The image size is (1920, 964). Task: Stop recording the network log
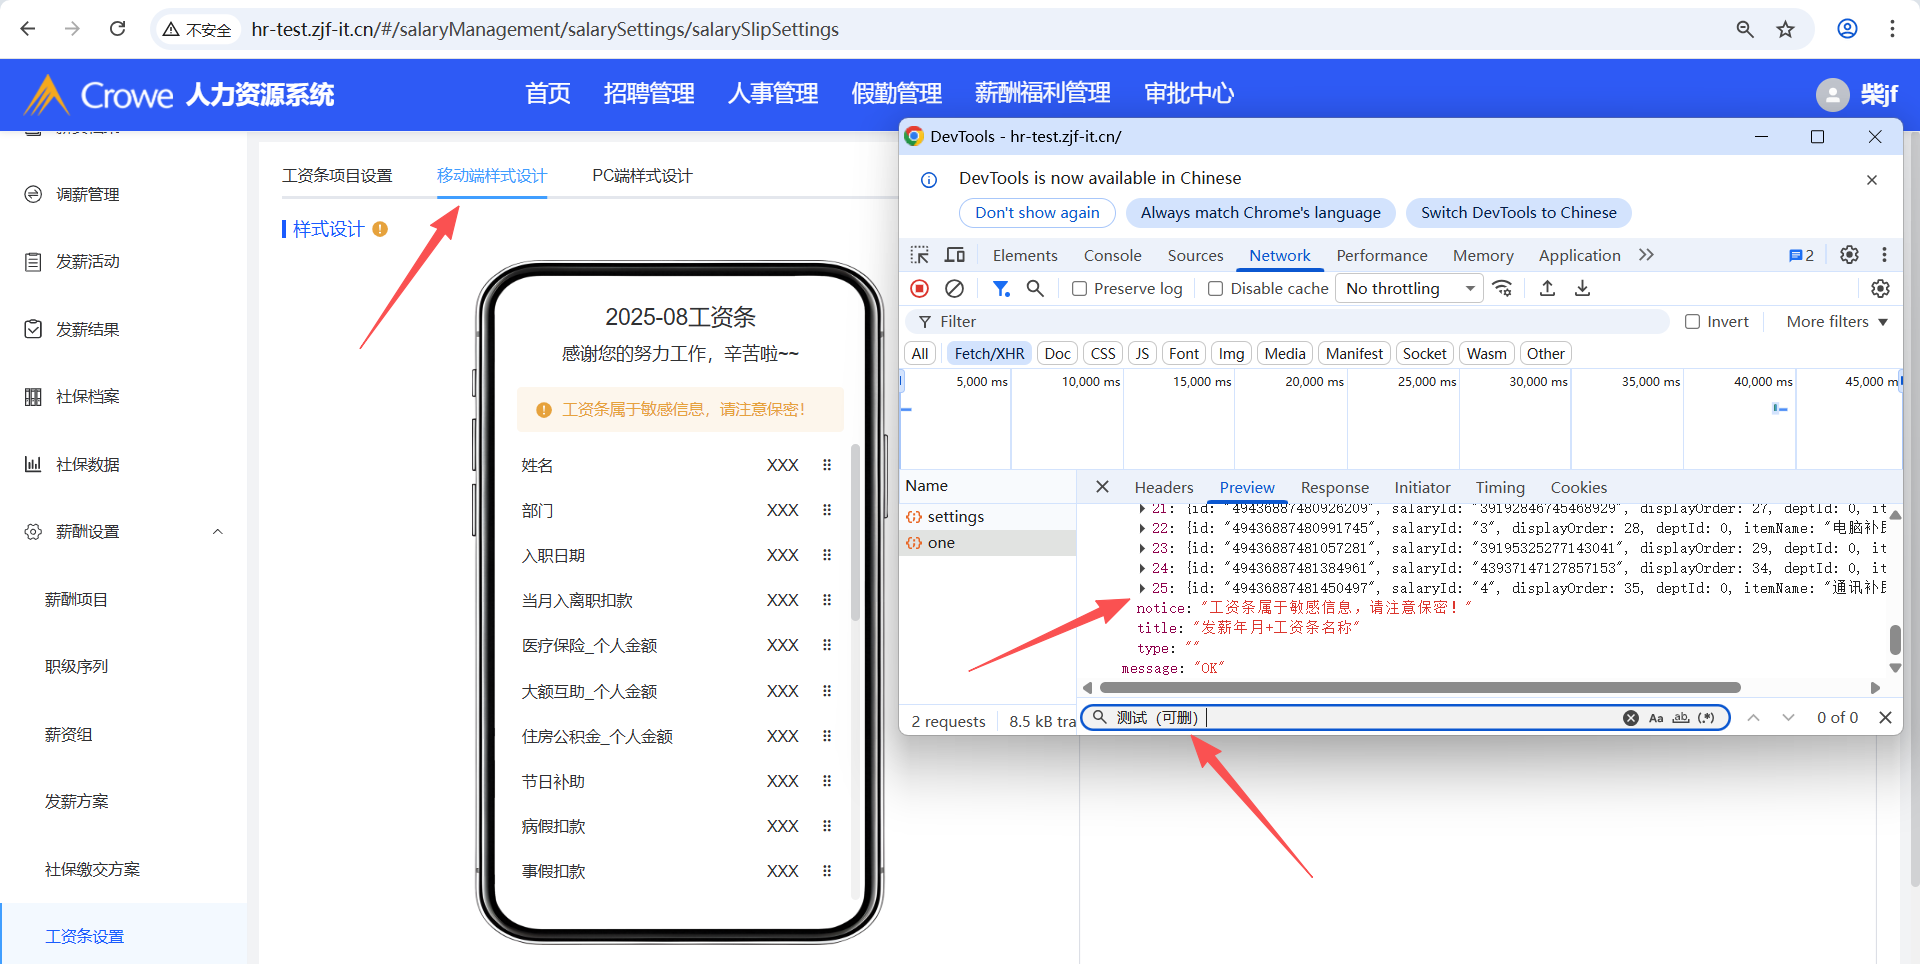point(920,288)
